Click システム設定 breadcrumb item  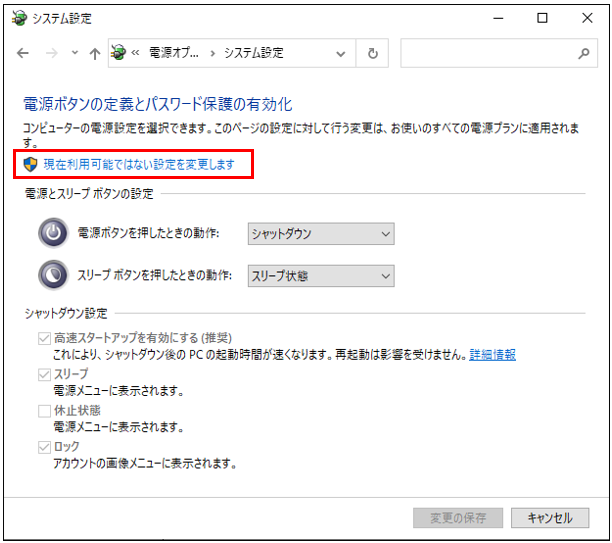click(x=253, y=54)
